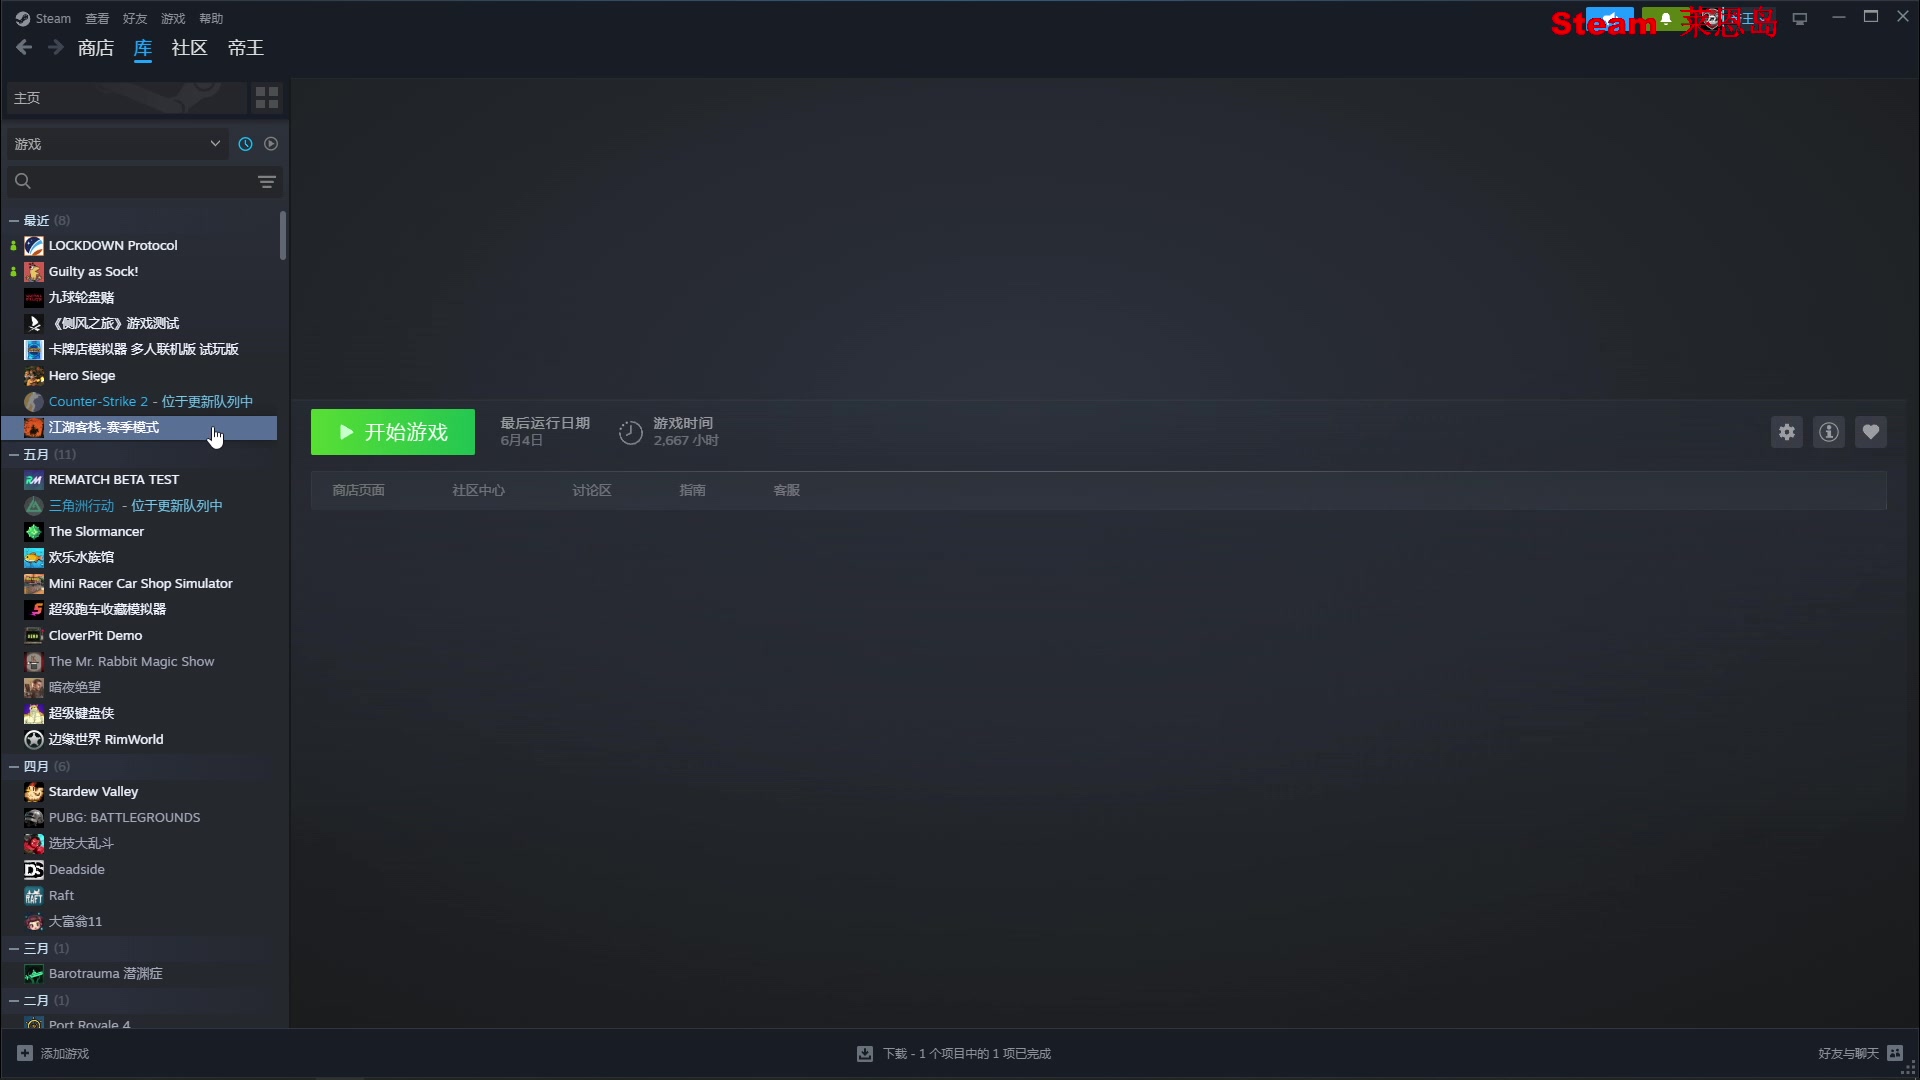Click the 主页 home button
This screenshot has width=1920, height=1080.
[126, 98]
